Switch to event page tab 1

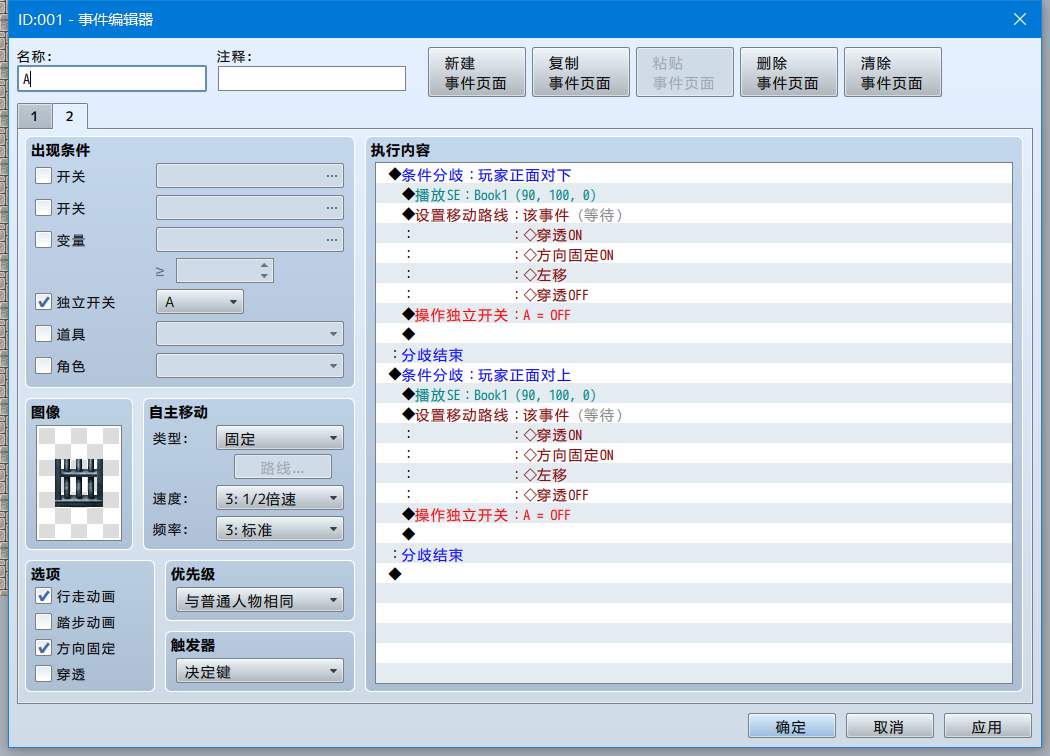[34, 117]
